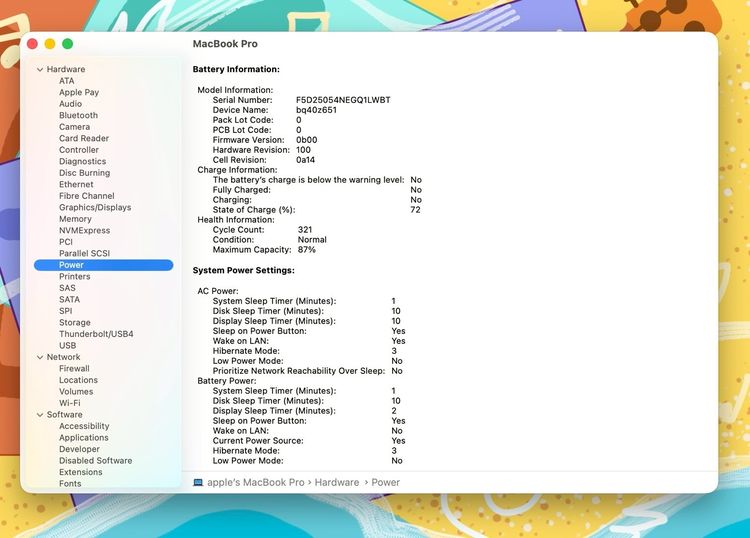Select ATA in the sidebar

click(x=66, y=81)
